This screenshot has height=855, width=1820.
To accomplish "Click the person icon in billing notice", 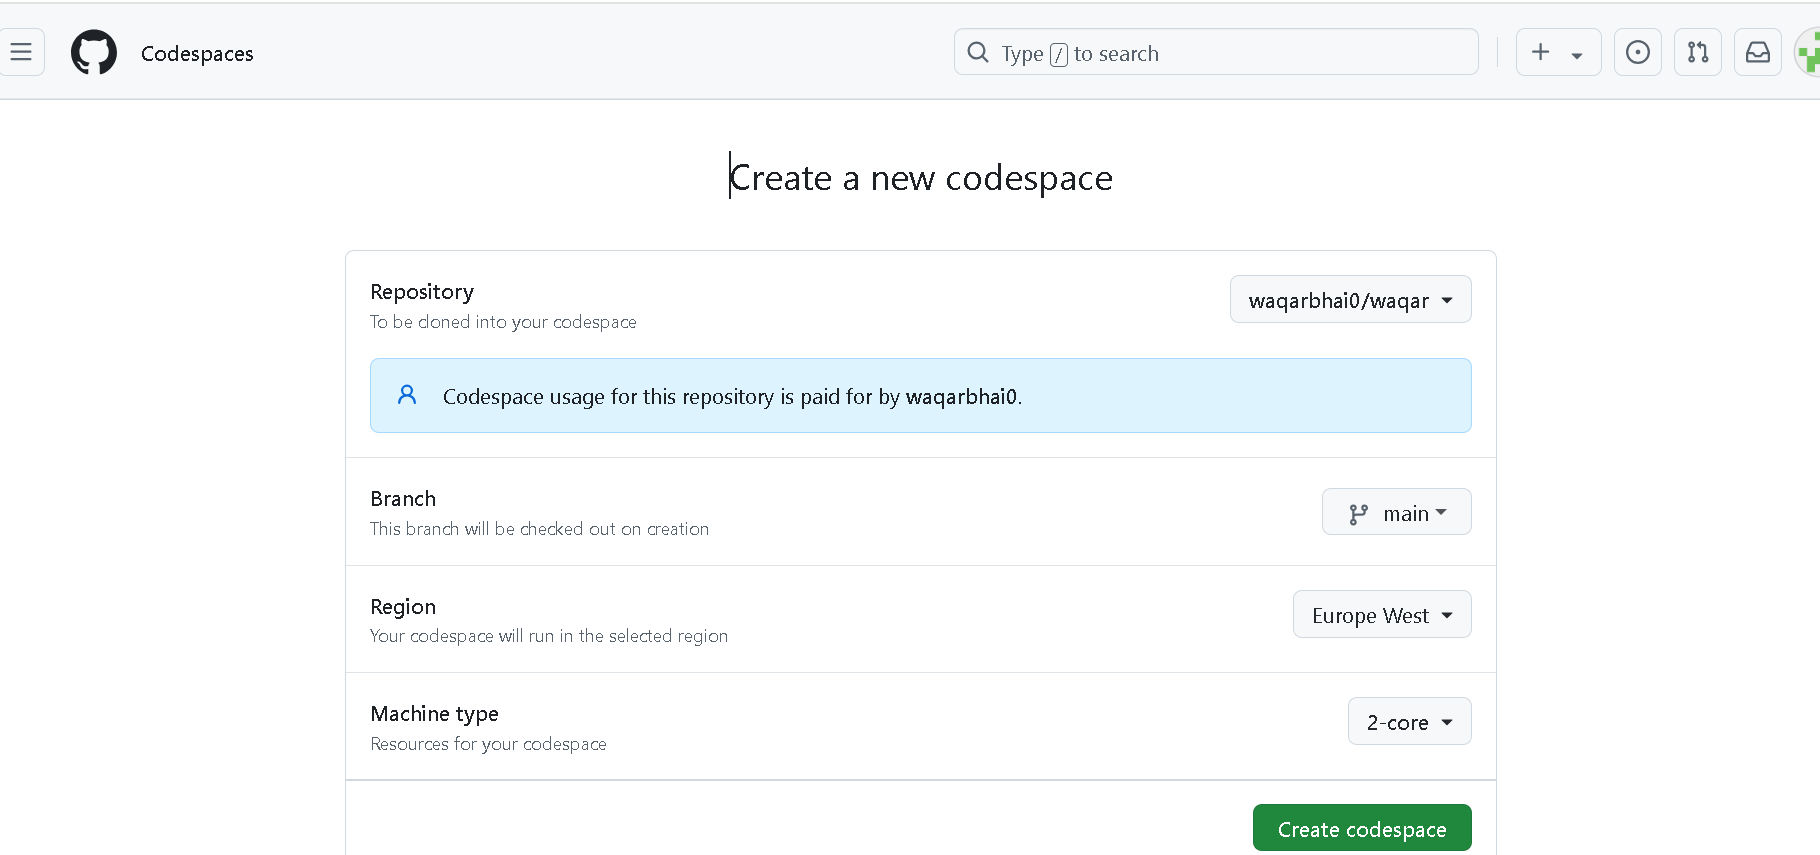I will pyautogui.click(x=407, y=395).
